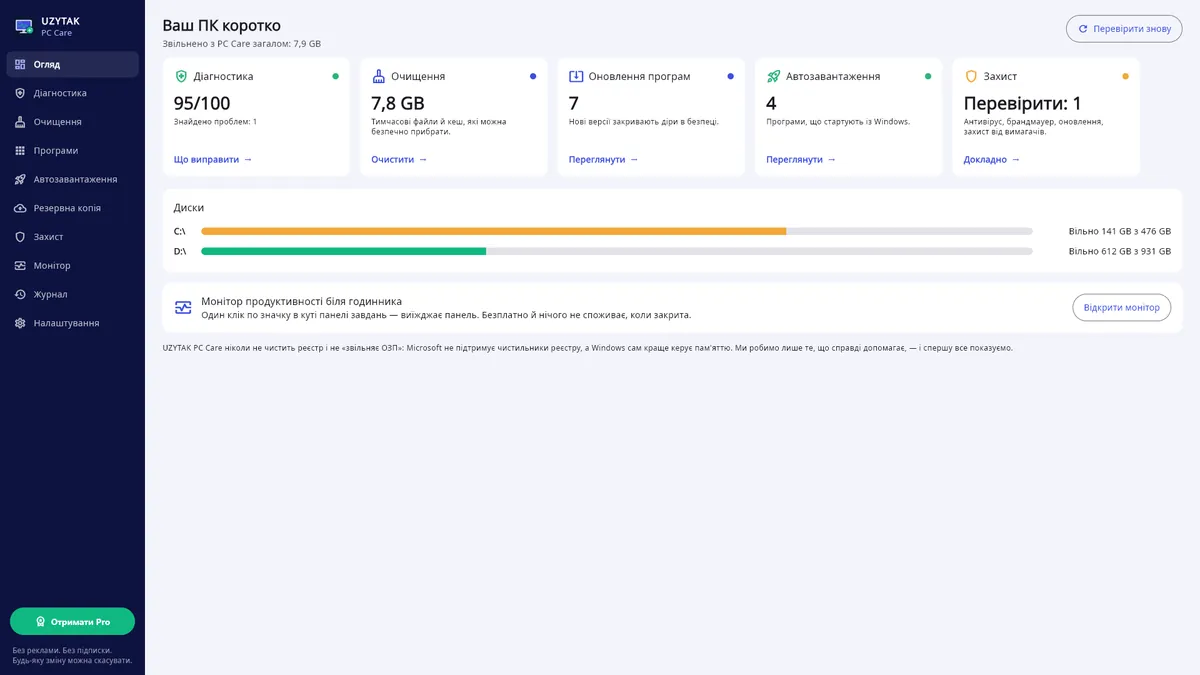Screen dimensions: 1200x675
Task: Click the download icon on Оновлення програм card
Action: click(576, 76)
